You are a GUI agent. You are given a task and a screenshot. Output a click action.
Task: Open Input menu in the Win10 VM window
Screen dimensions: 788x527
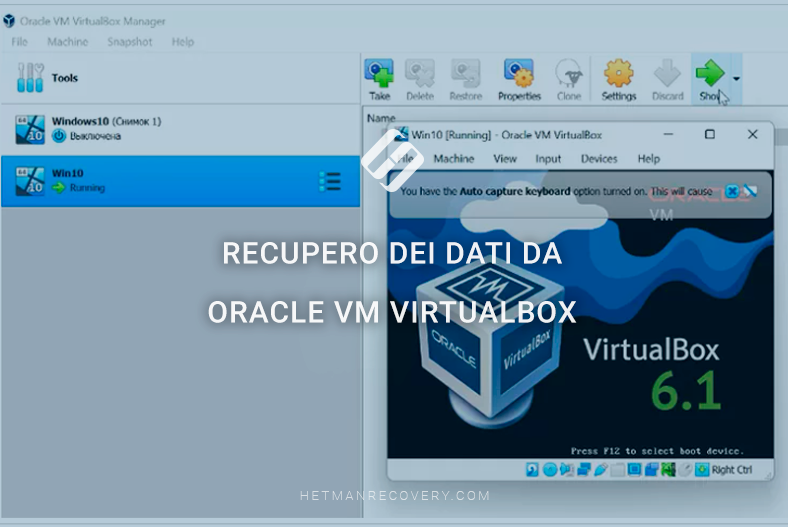[x=548, y=159]
